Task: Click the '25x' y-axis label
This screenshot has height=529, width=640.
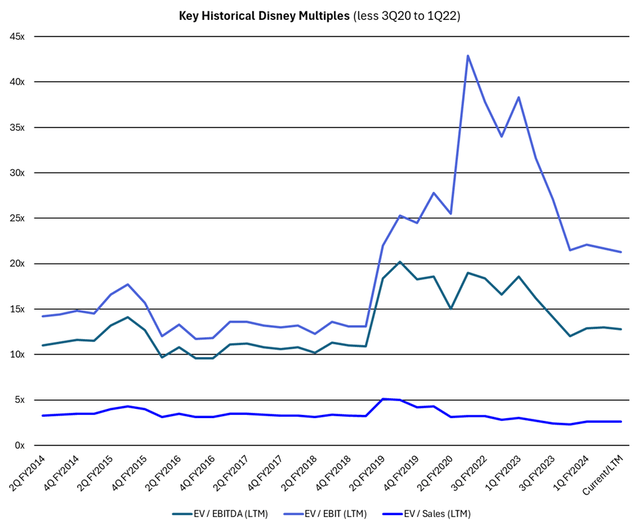Action: point(17,218)
